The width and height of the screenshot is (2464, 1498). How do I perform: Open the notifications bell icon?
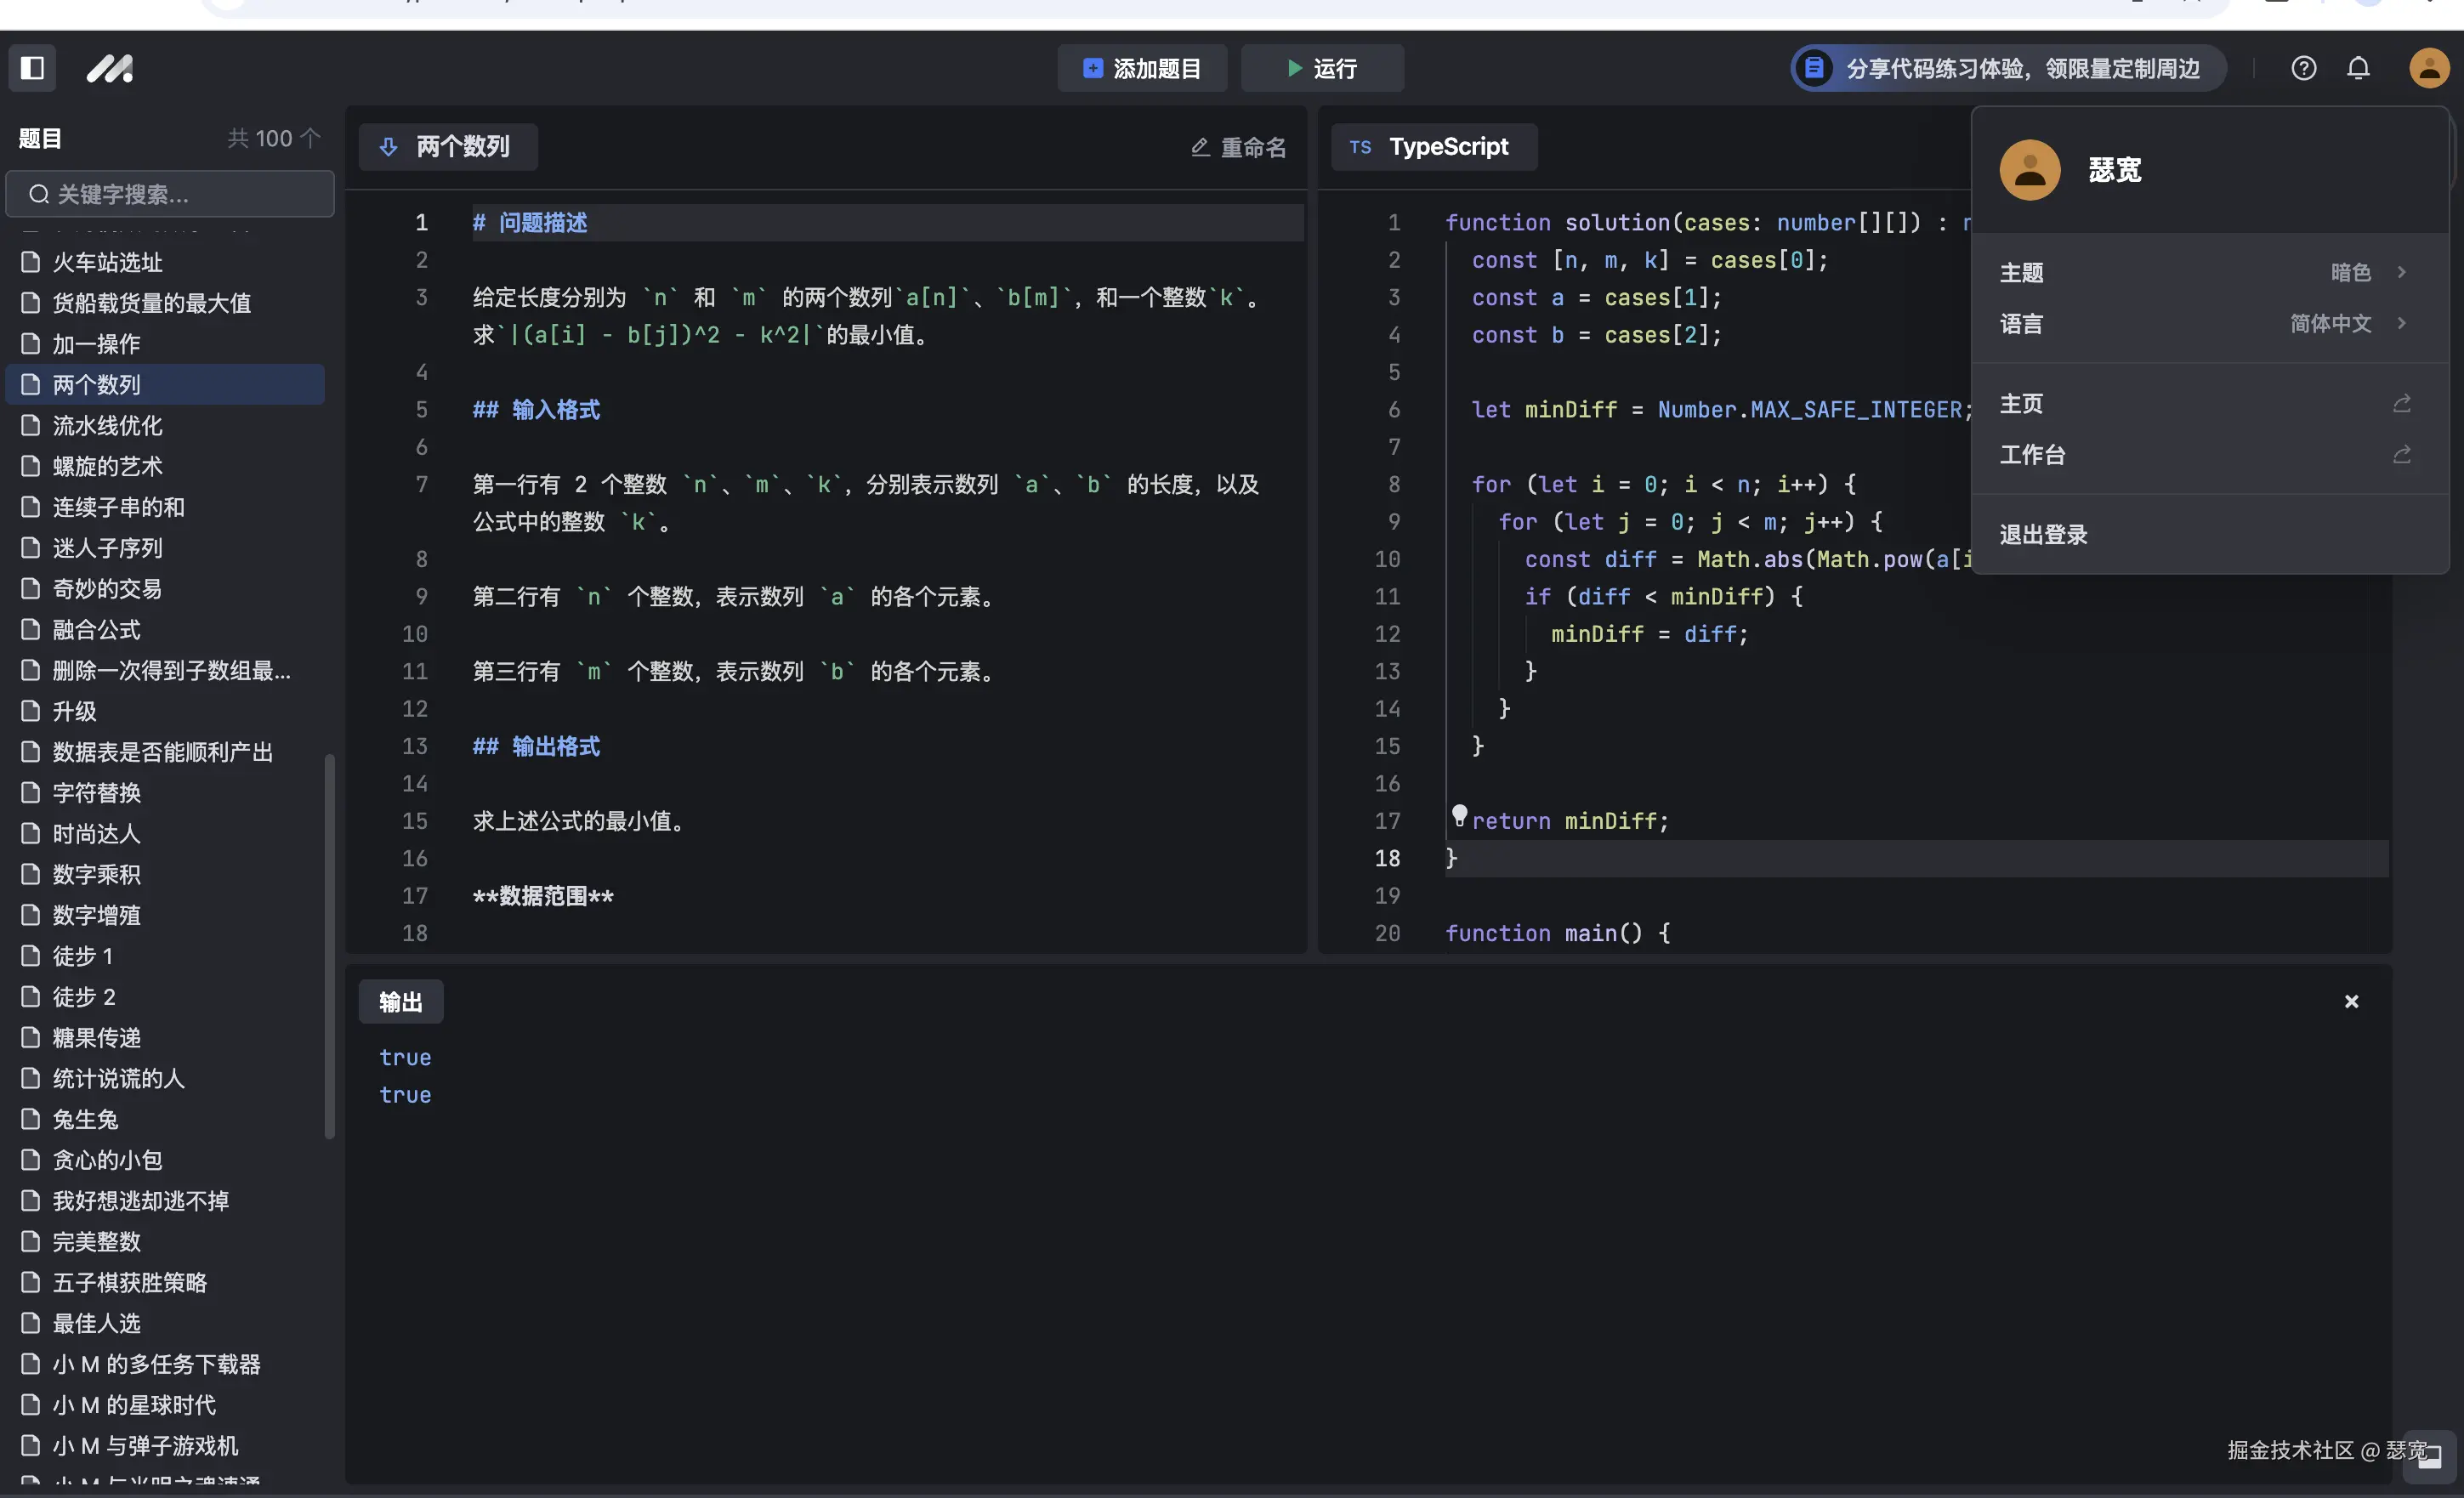(2358, 68)
